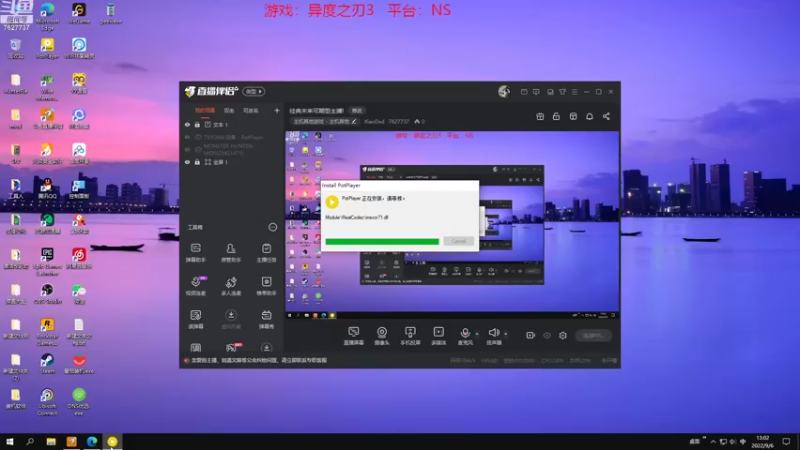
Task: Add the 多媒体 media source
Action: tap(439, 336)
